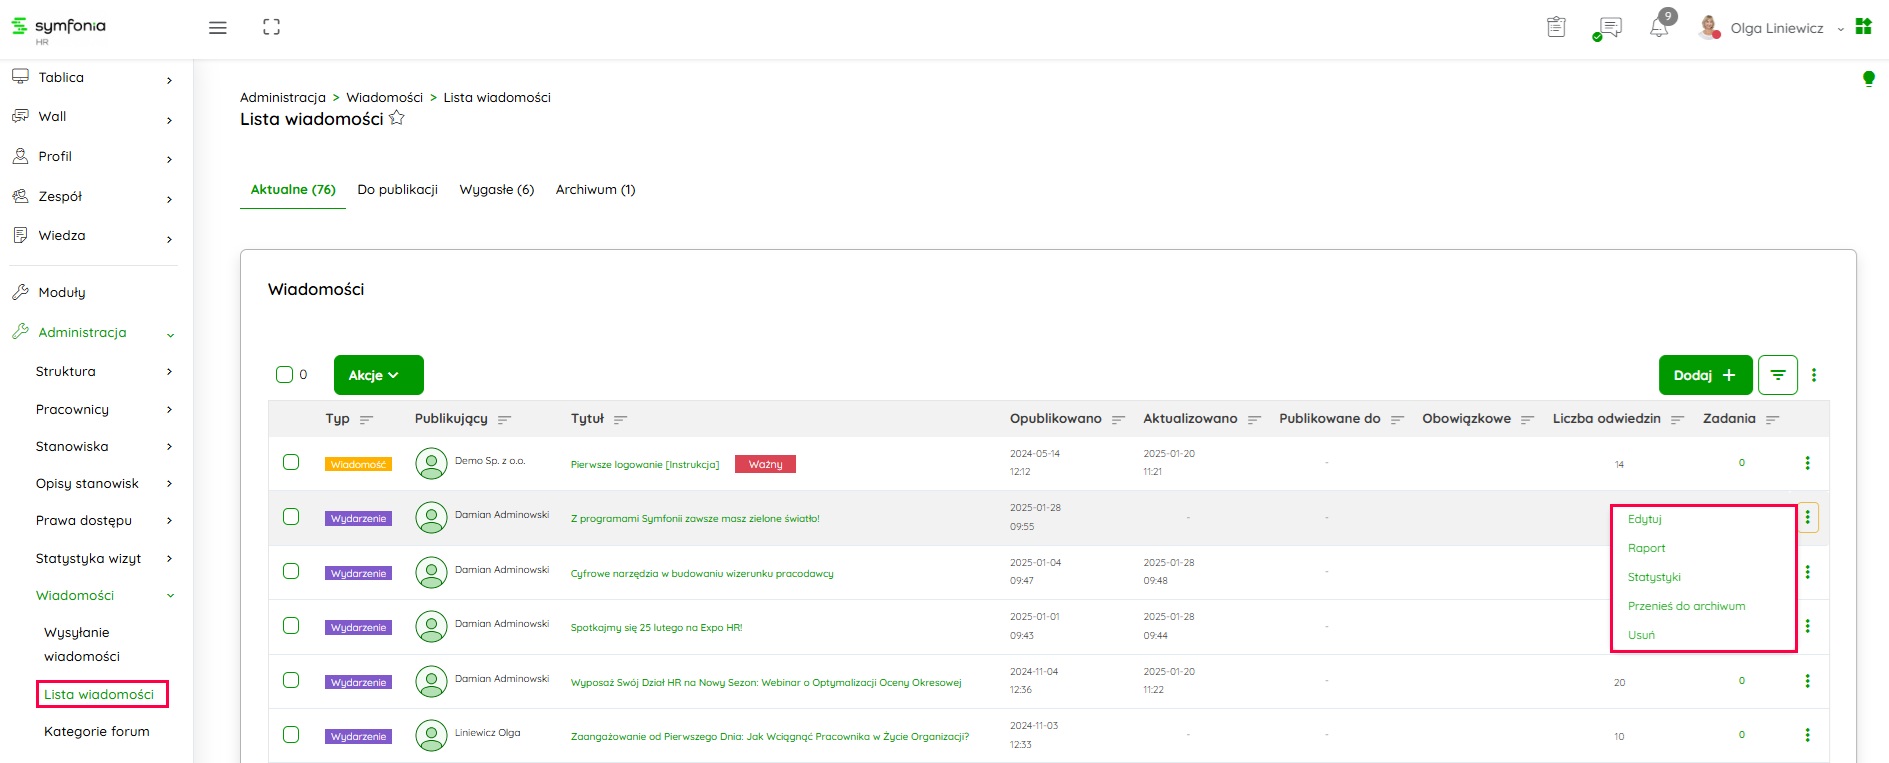Open the notifications bell icon
This screenshot has height=763, width=1889.
tap(1659, 28)
